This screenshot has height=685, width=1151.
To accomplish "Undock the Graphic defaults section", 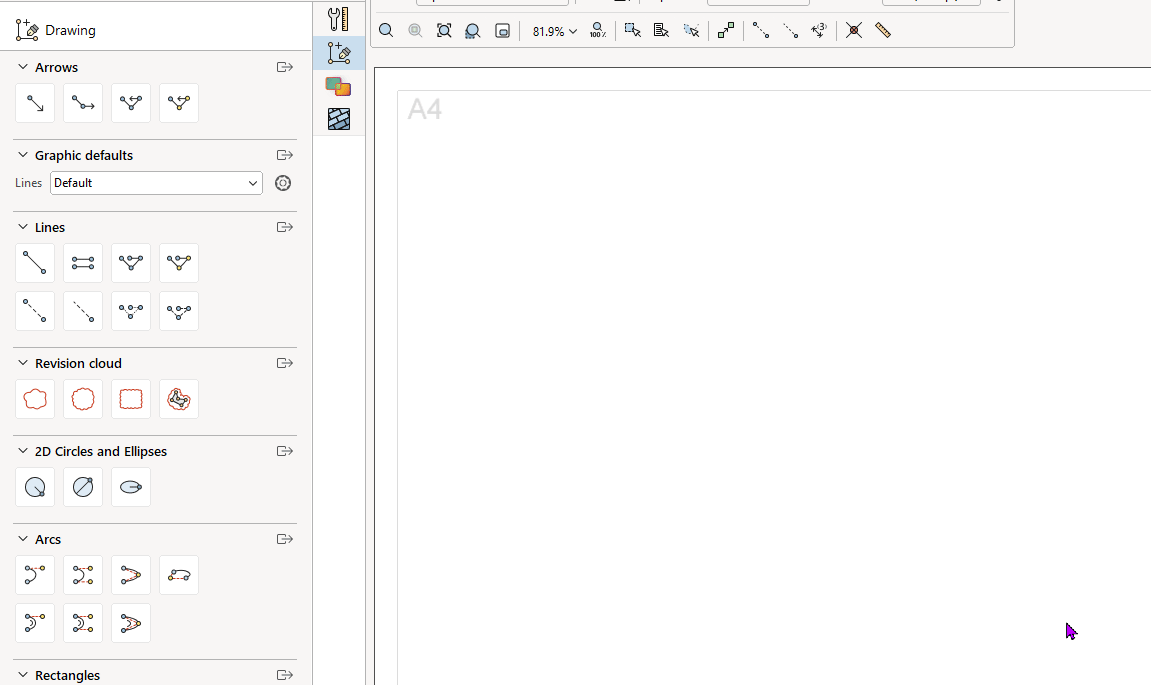I will (x=285, y=155).
